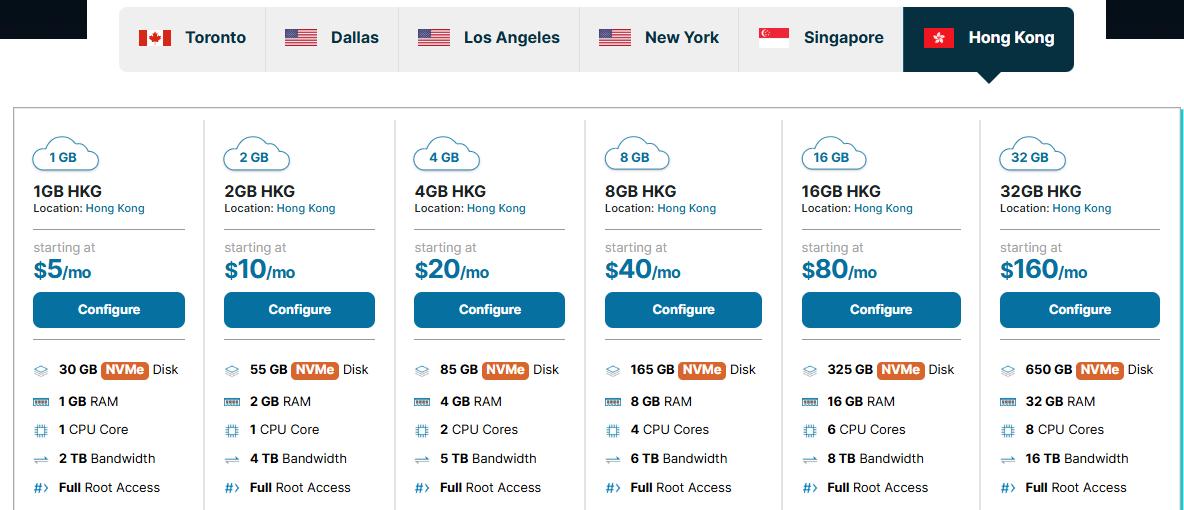
Task: Select the Hong Kong location tab
Action: 988,38
